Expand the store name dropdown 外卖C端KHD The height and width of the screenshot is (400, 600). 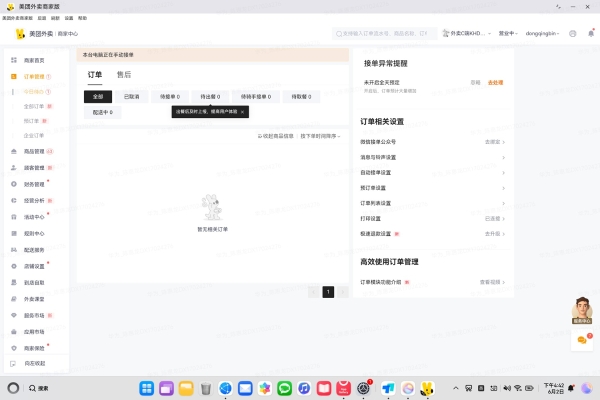click(x=466, y=34)
